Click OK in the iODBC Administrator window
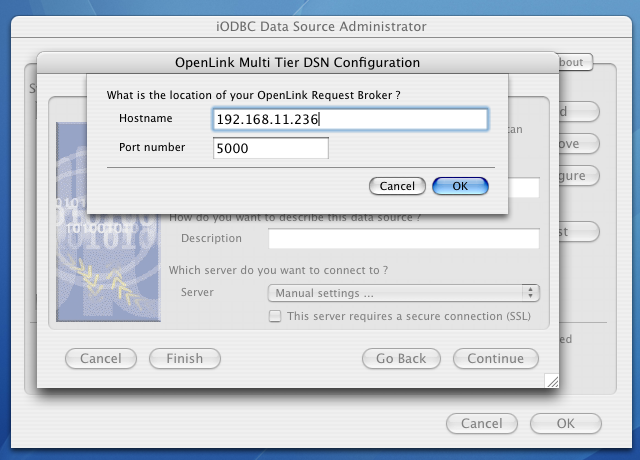Screen dimensions: 640x460 click(x=566, y=423)
